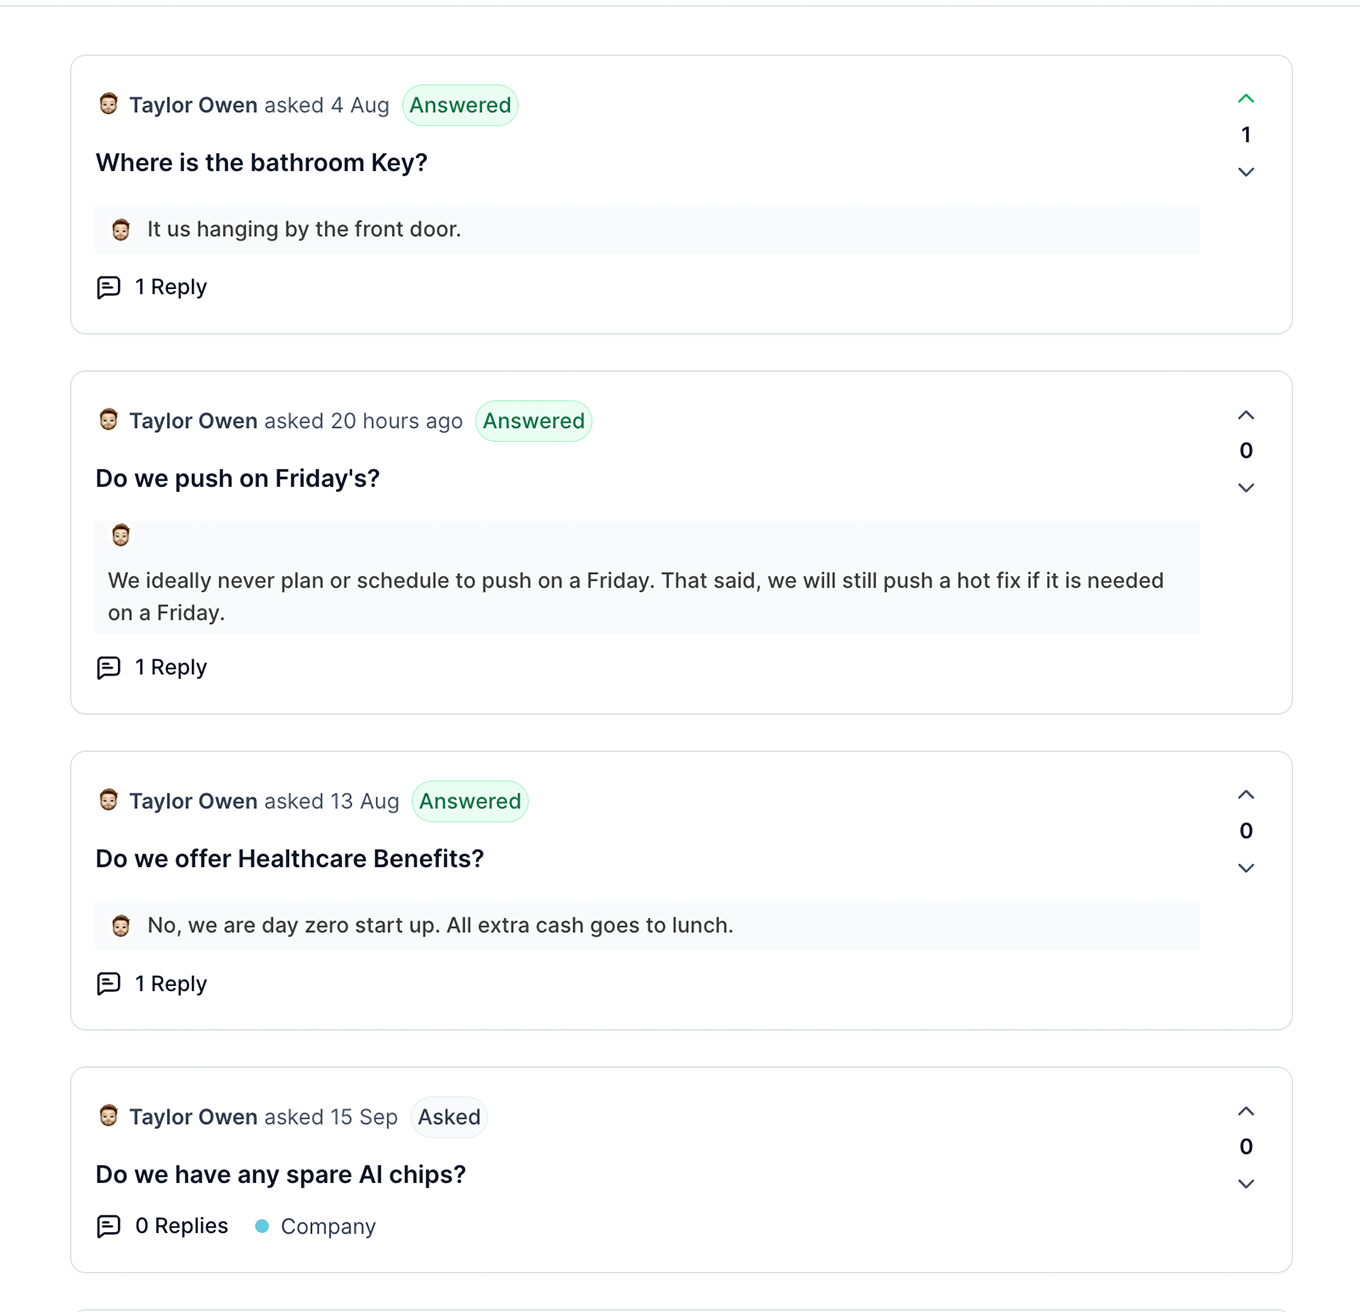Collapse the healthcare benefits question via down chevron
The height and width of the screenshot is (1312, 1360).
tap(1246, 868)
